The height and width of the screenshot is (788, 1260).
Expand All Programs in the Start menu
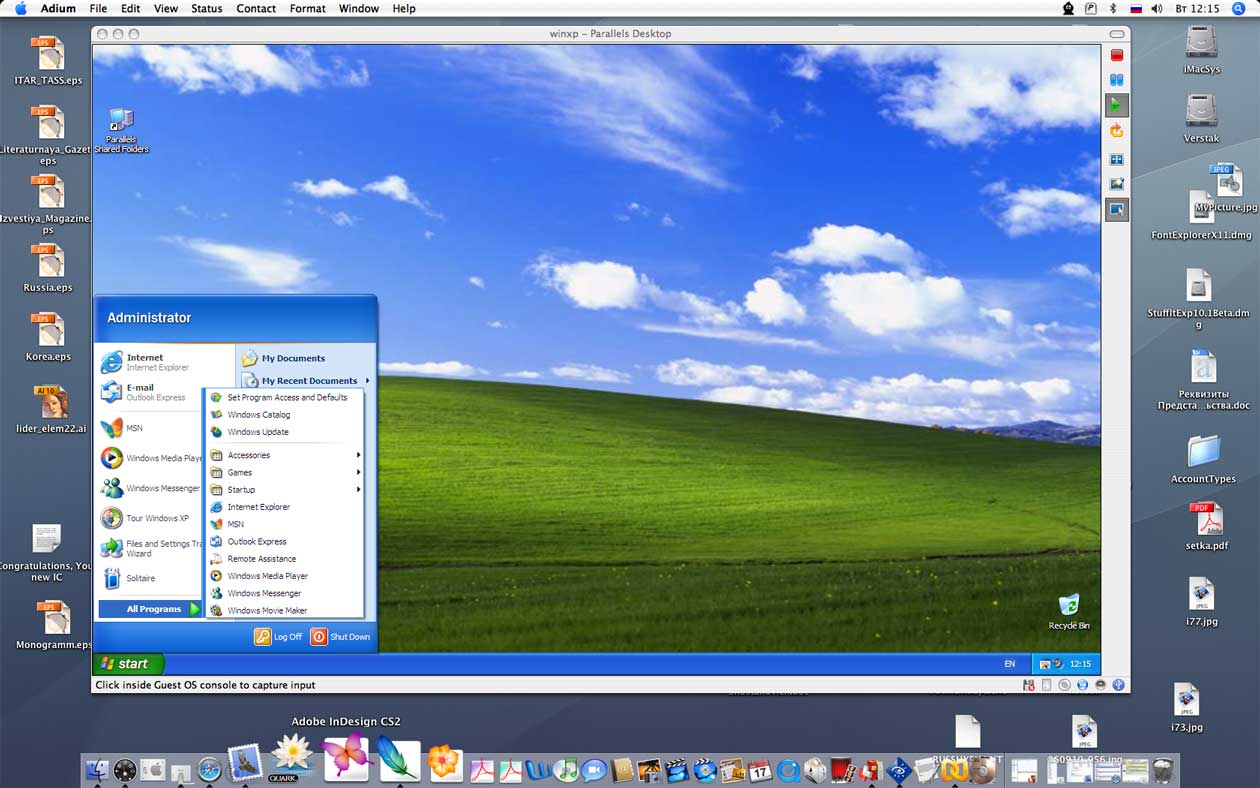pyautogui.click(x=150, y=609)
